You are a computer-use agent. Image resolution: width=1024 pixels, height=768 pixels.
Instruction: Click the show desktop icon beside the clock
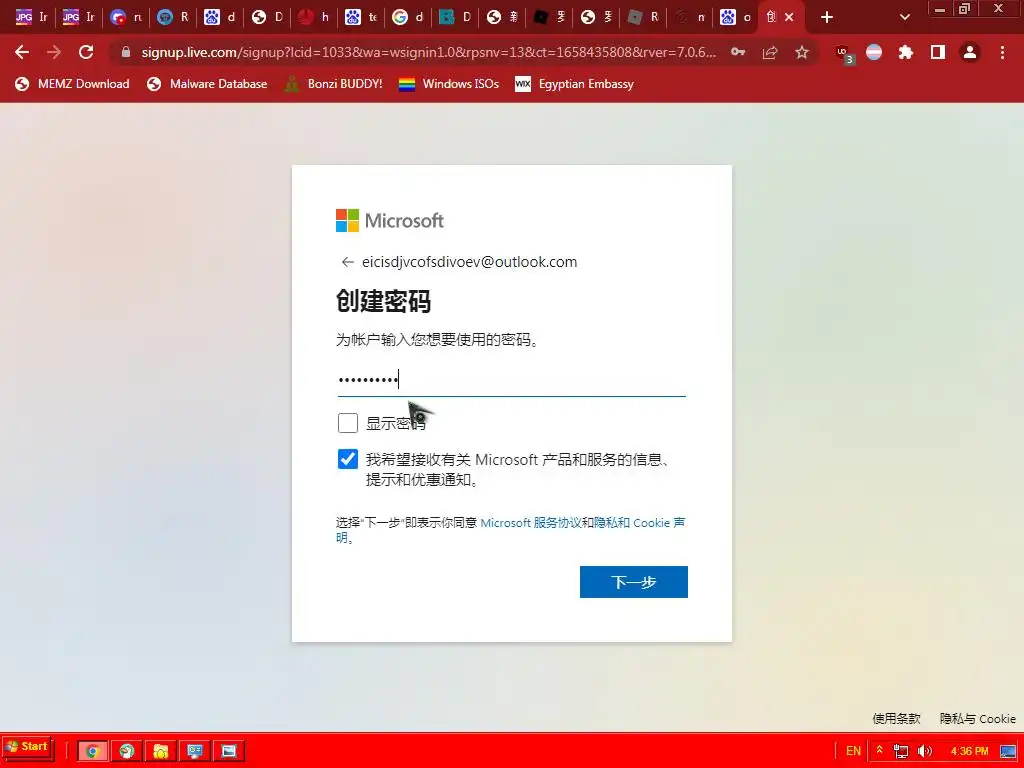point(1008,751)
